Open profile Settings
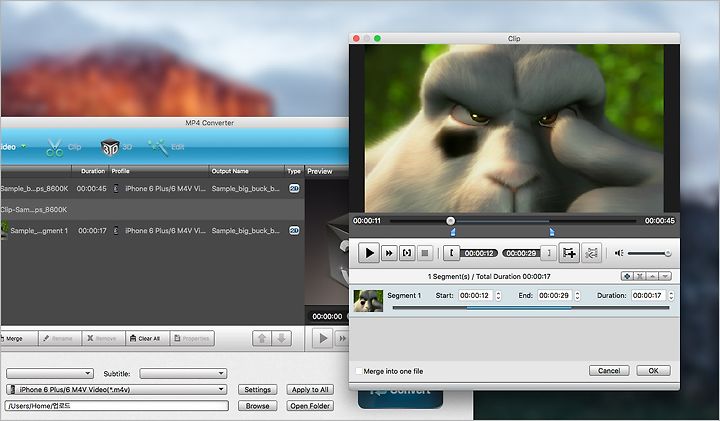Screen dimensions: 720x421 [257, 389]
